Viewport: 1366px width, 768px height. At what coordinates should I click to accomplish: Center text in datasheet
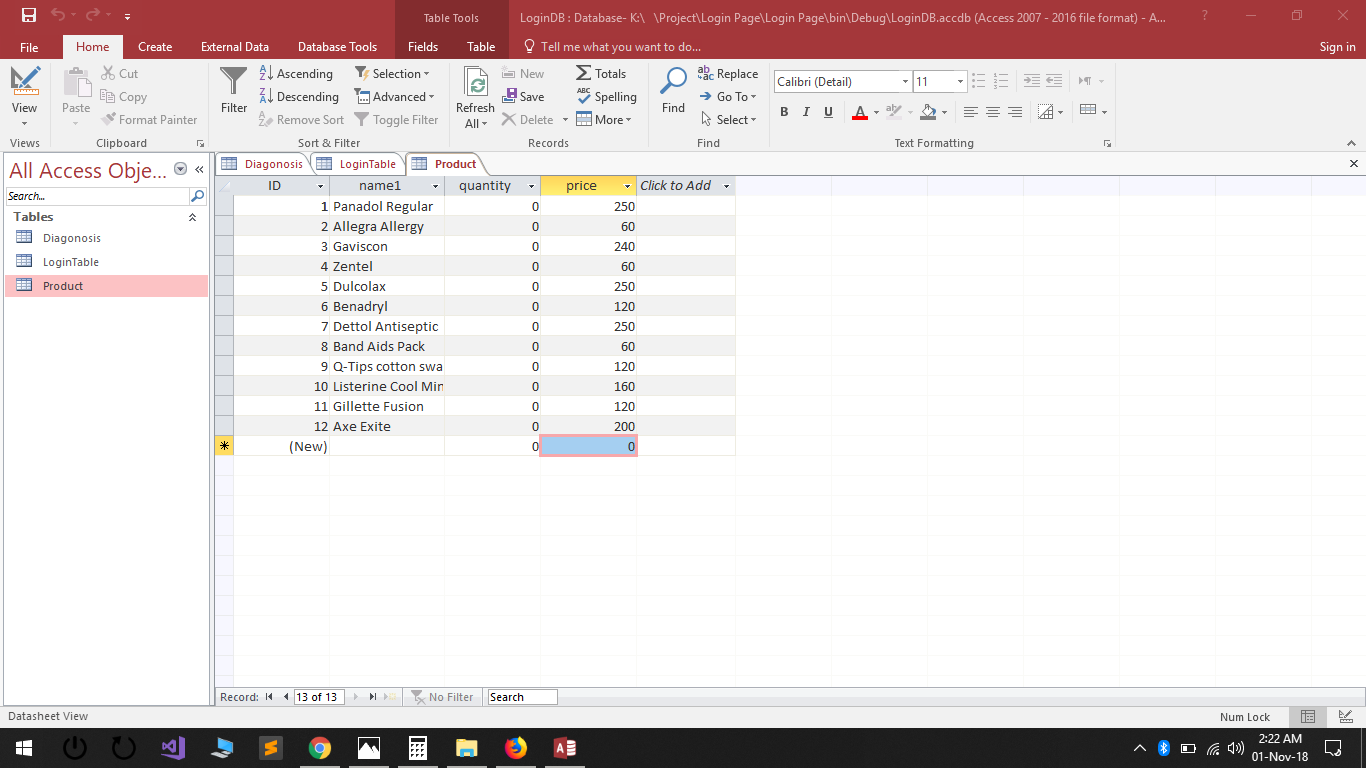(992, 112)
